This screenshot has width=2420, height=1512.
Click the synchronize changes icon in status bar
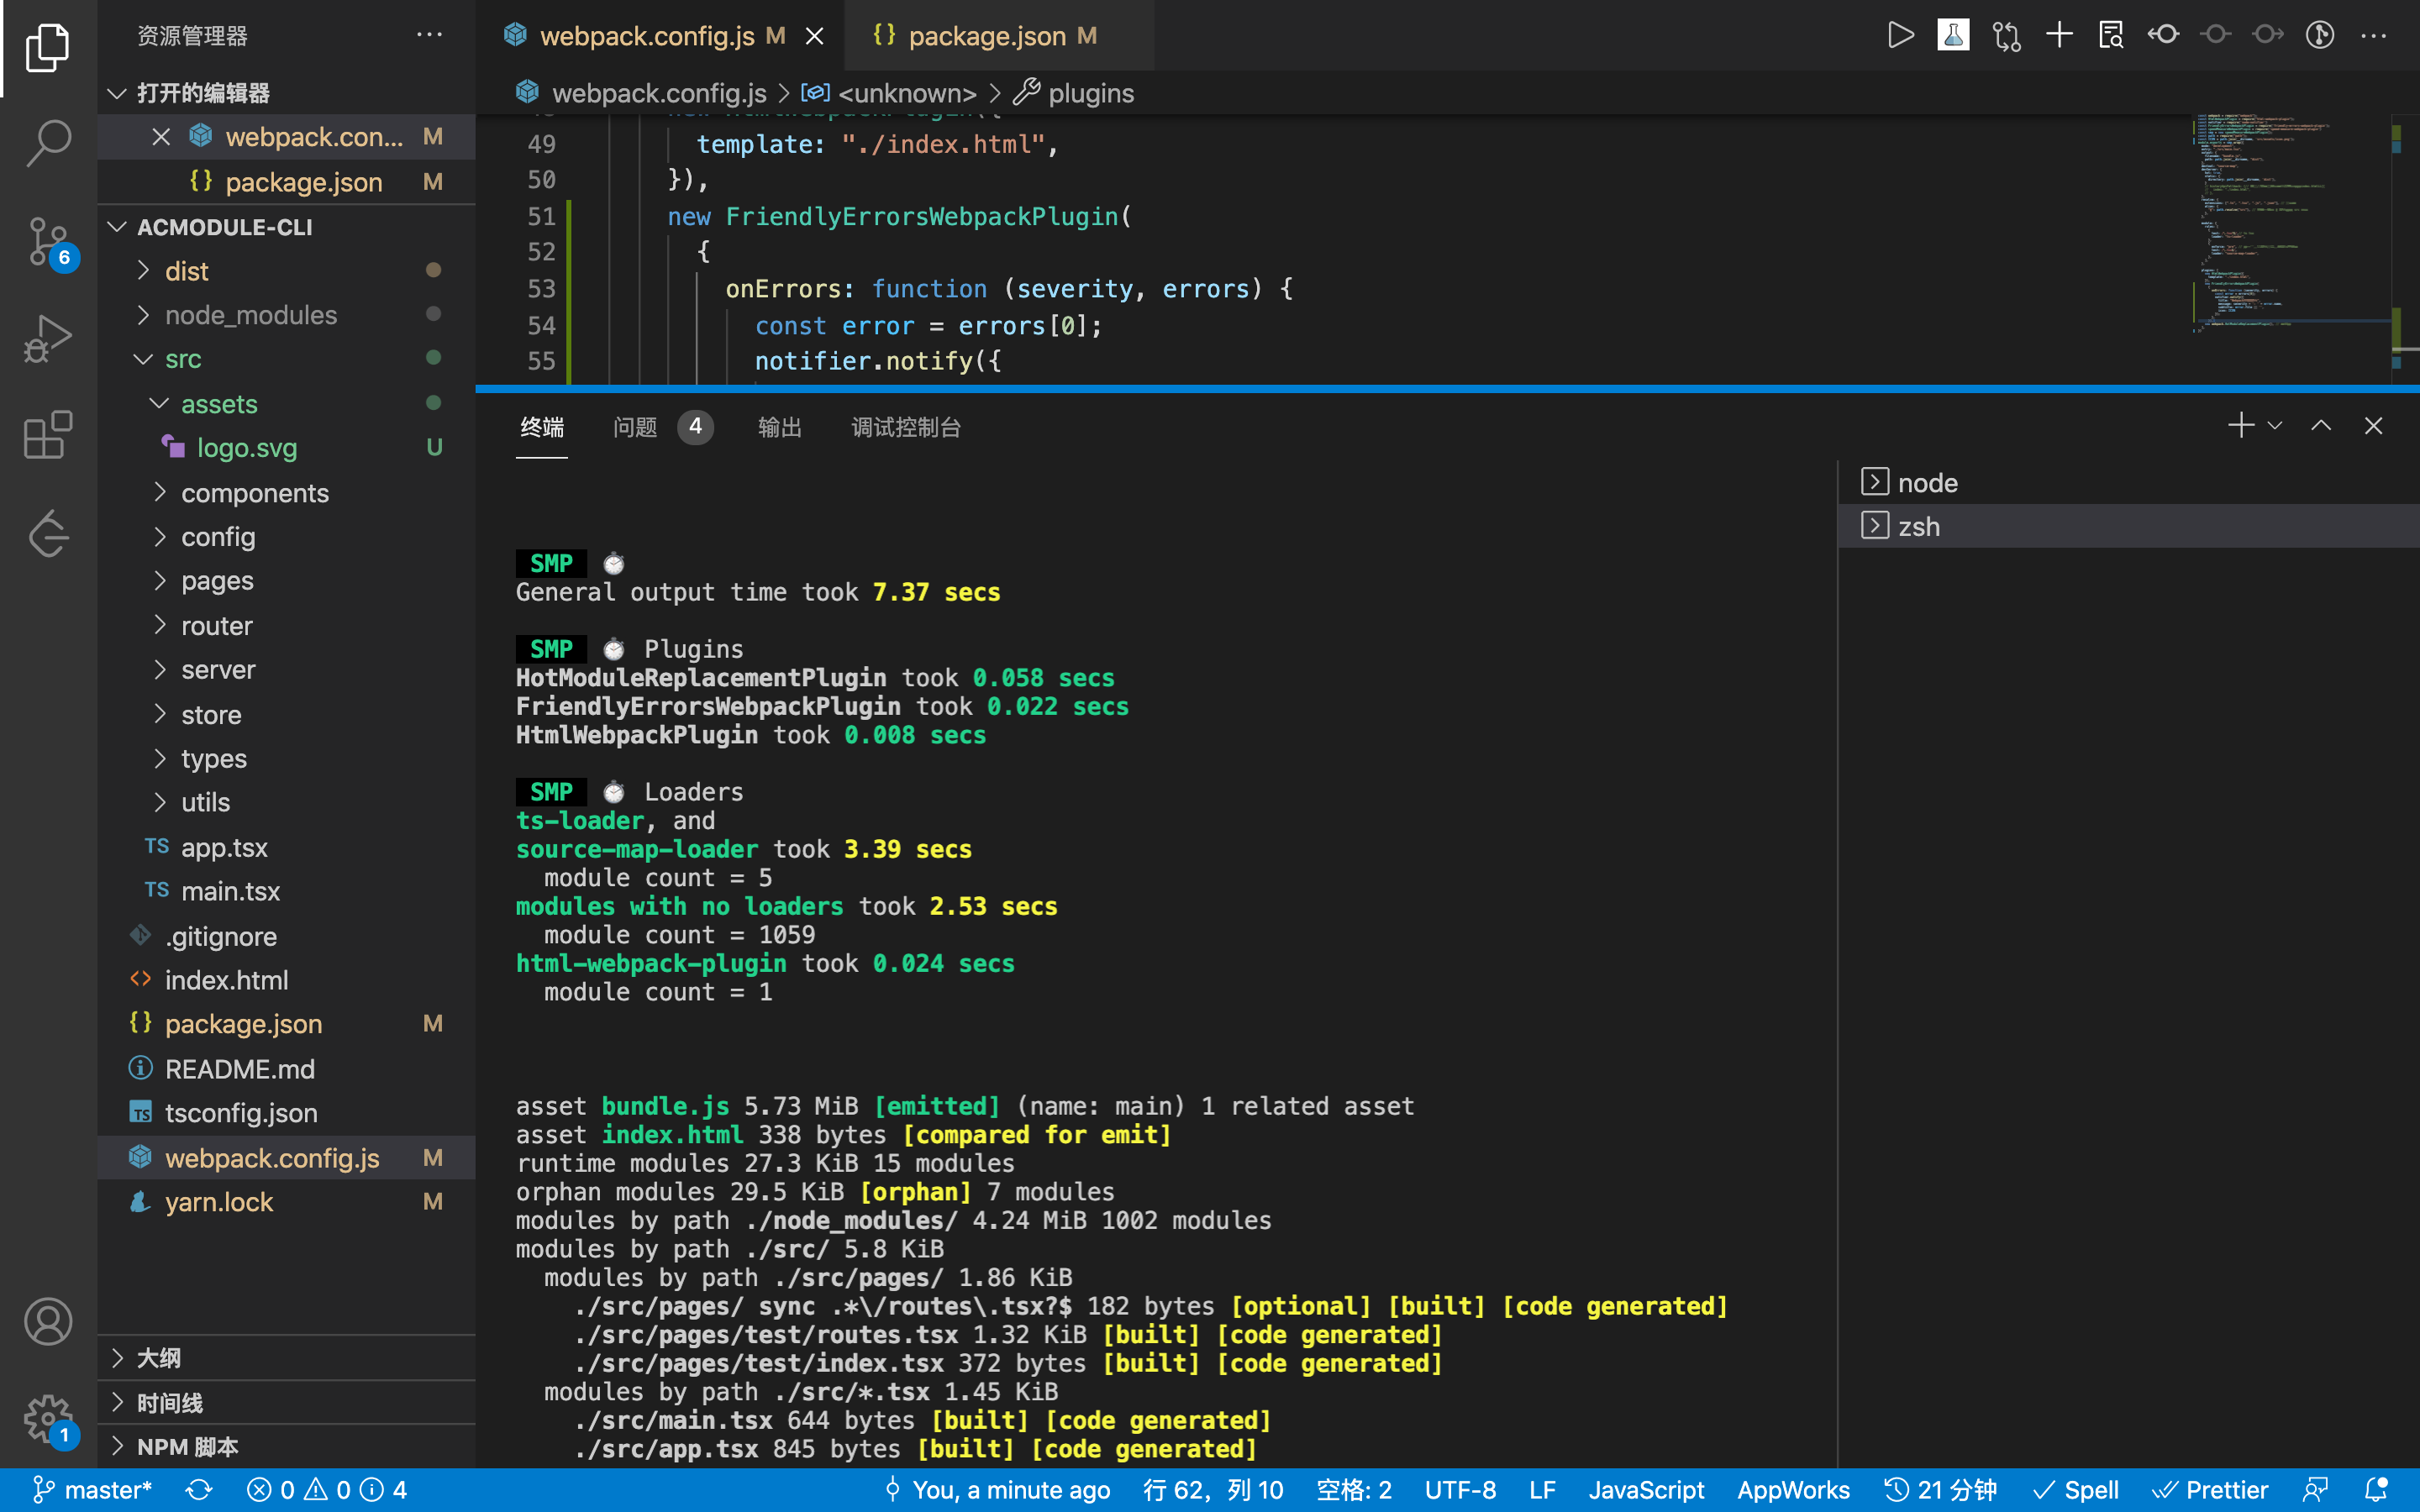[x=199, y=1490]
